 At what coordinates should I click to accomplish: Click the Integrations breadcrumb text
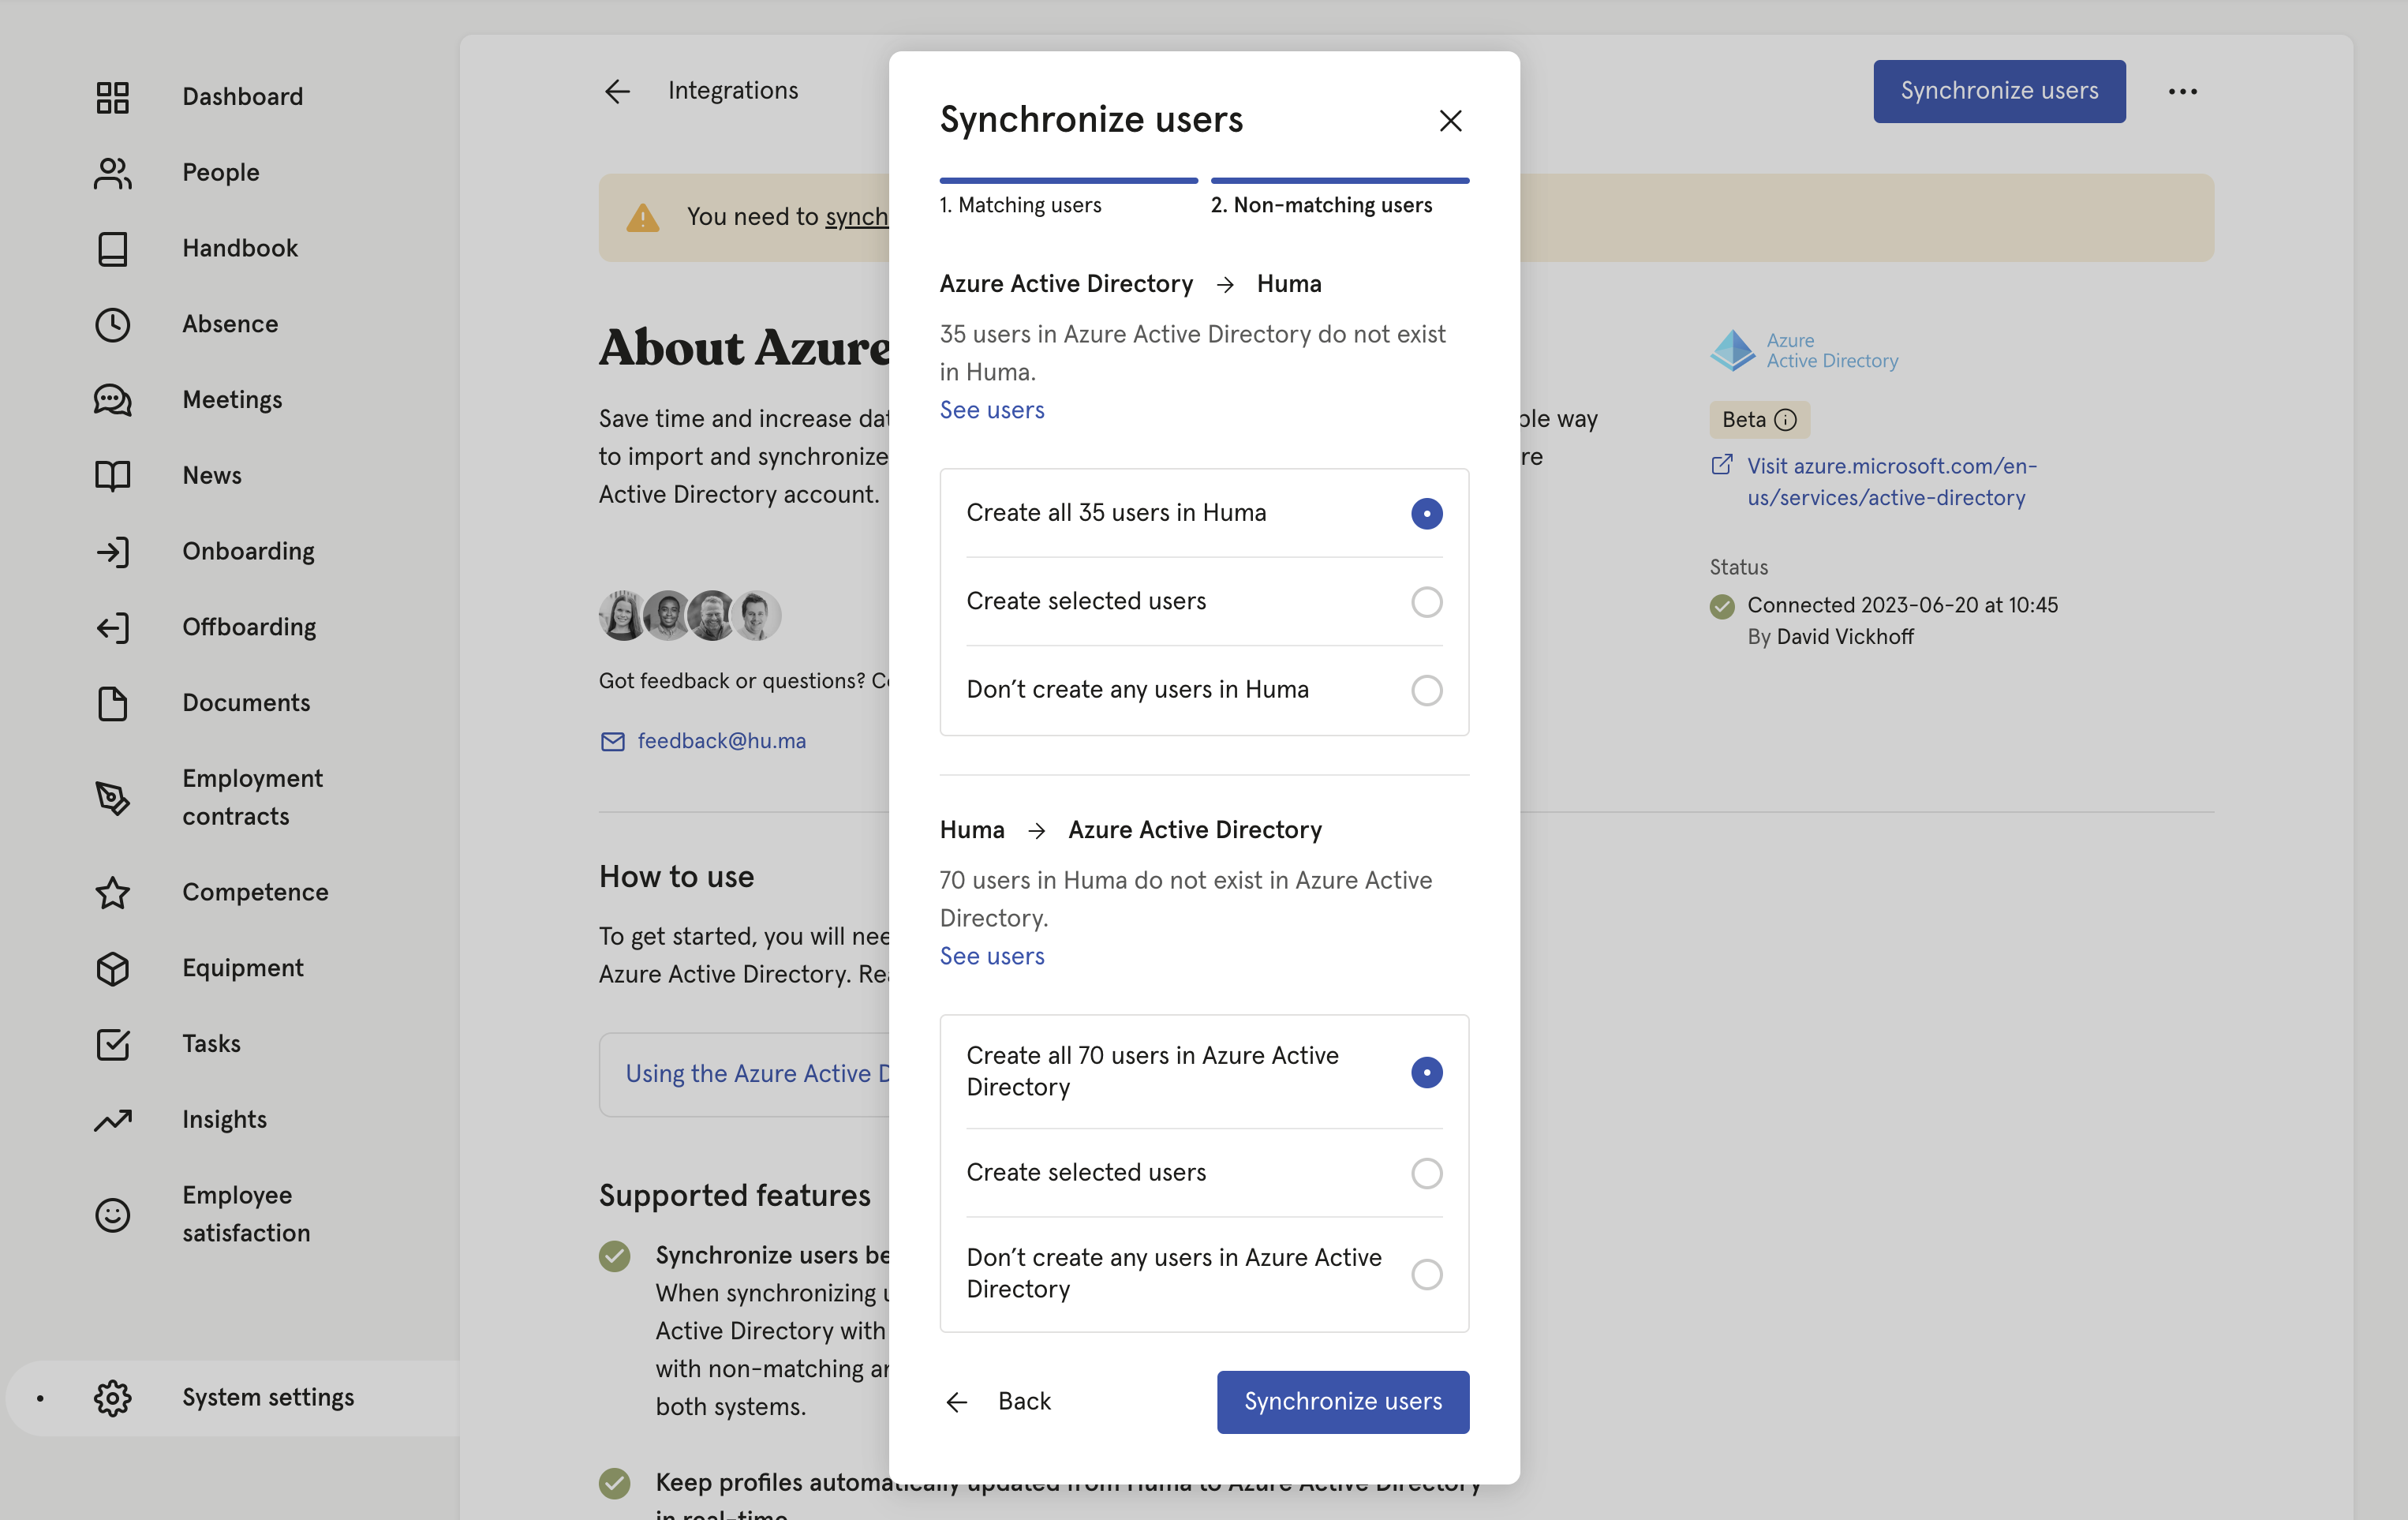tap(732, 91)
